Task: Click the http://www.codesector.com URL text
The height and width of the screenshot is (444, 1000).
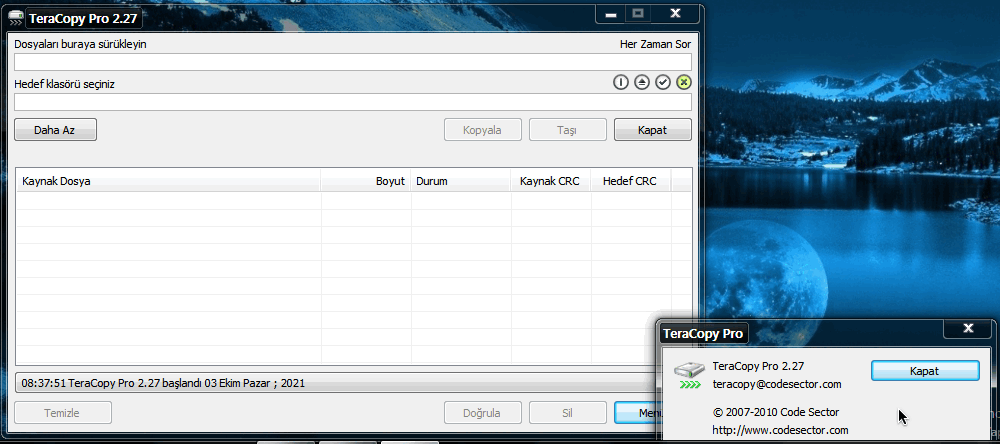Action: 780,430
